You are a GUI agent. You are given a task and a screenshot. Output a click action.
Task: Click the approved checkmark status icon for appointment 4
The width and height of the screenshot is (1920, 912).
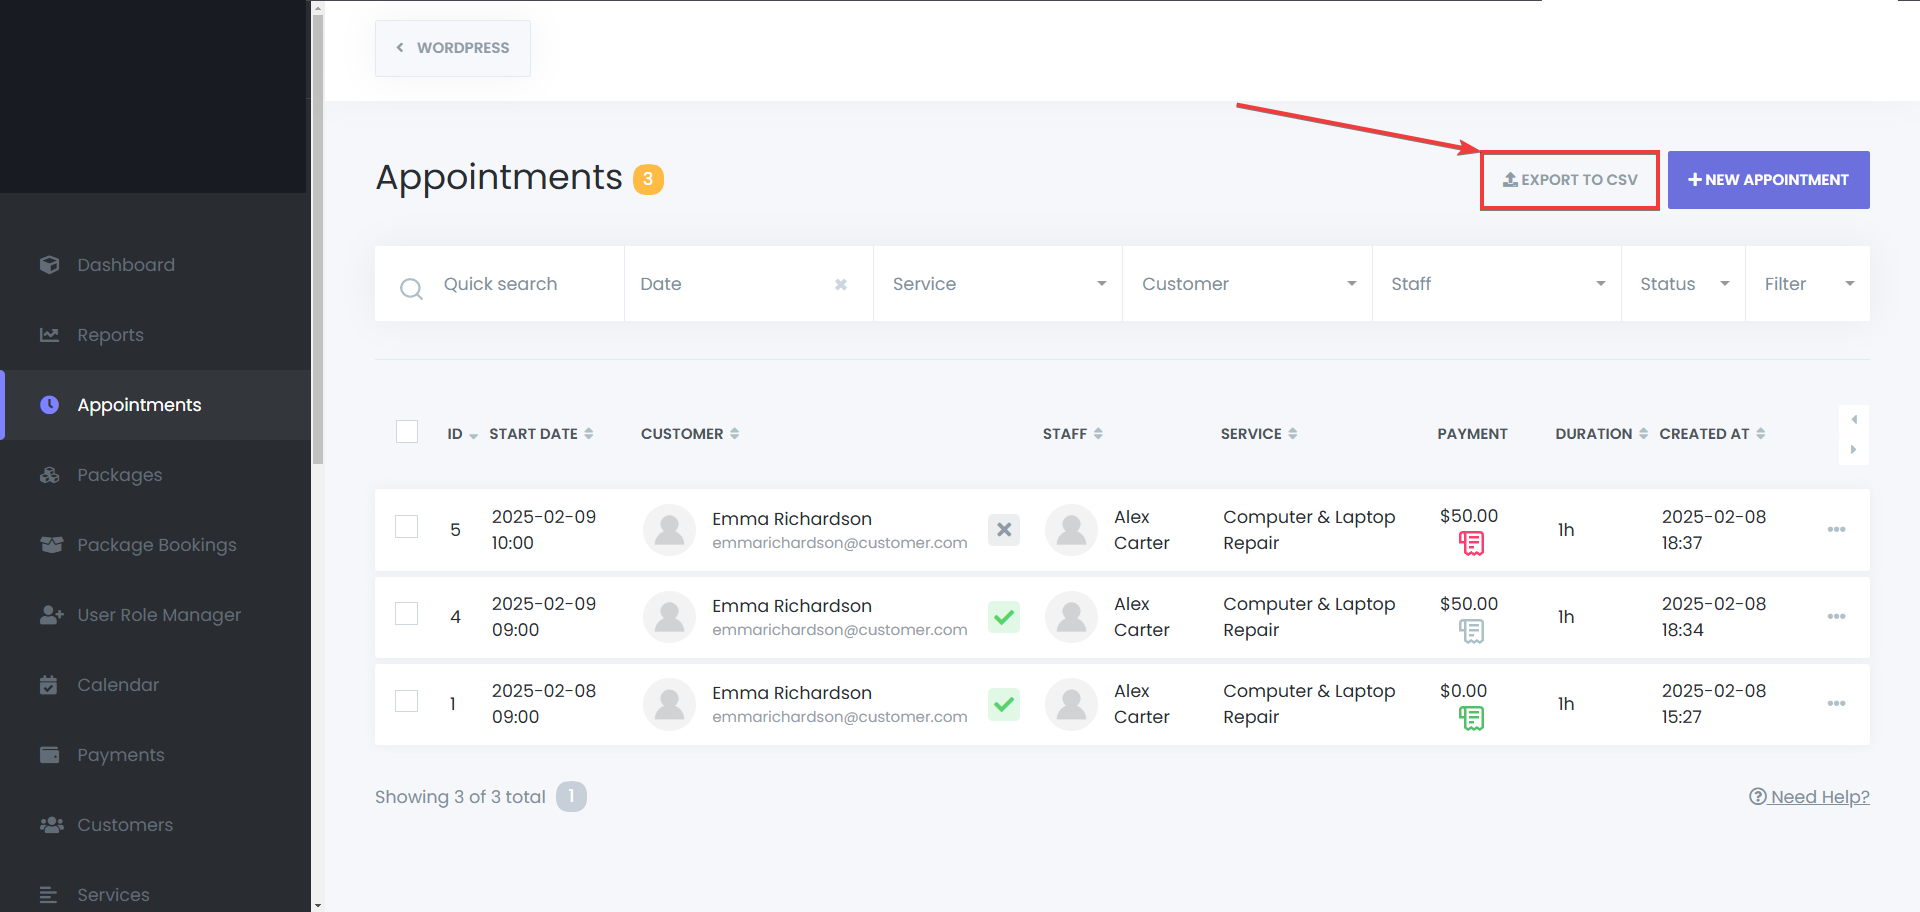[1004, 617]
